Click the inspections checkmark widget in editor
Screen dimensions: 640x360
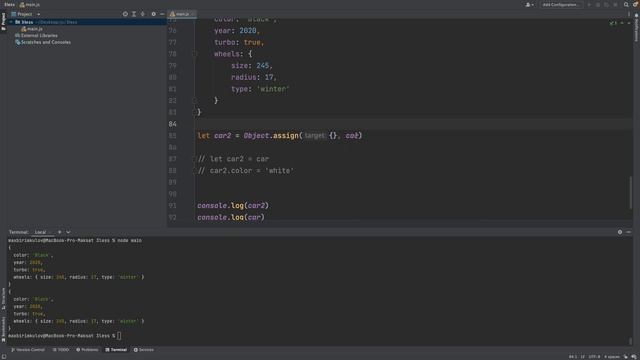pos(613,23)
